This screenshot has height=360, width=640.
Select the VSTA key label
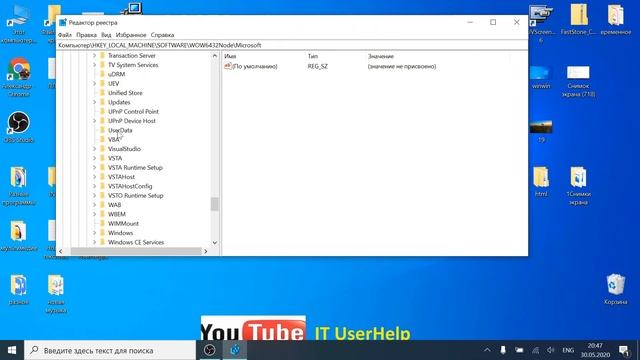(115, 158)
